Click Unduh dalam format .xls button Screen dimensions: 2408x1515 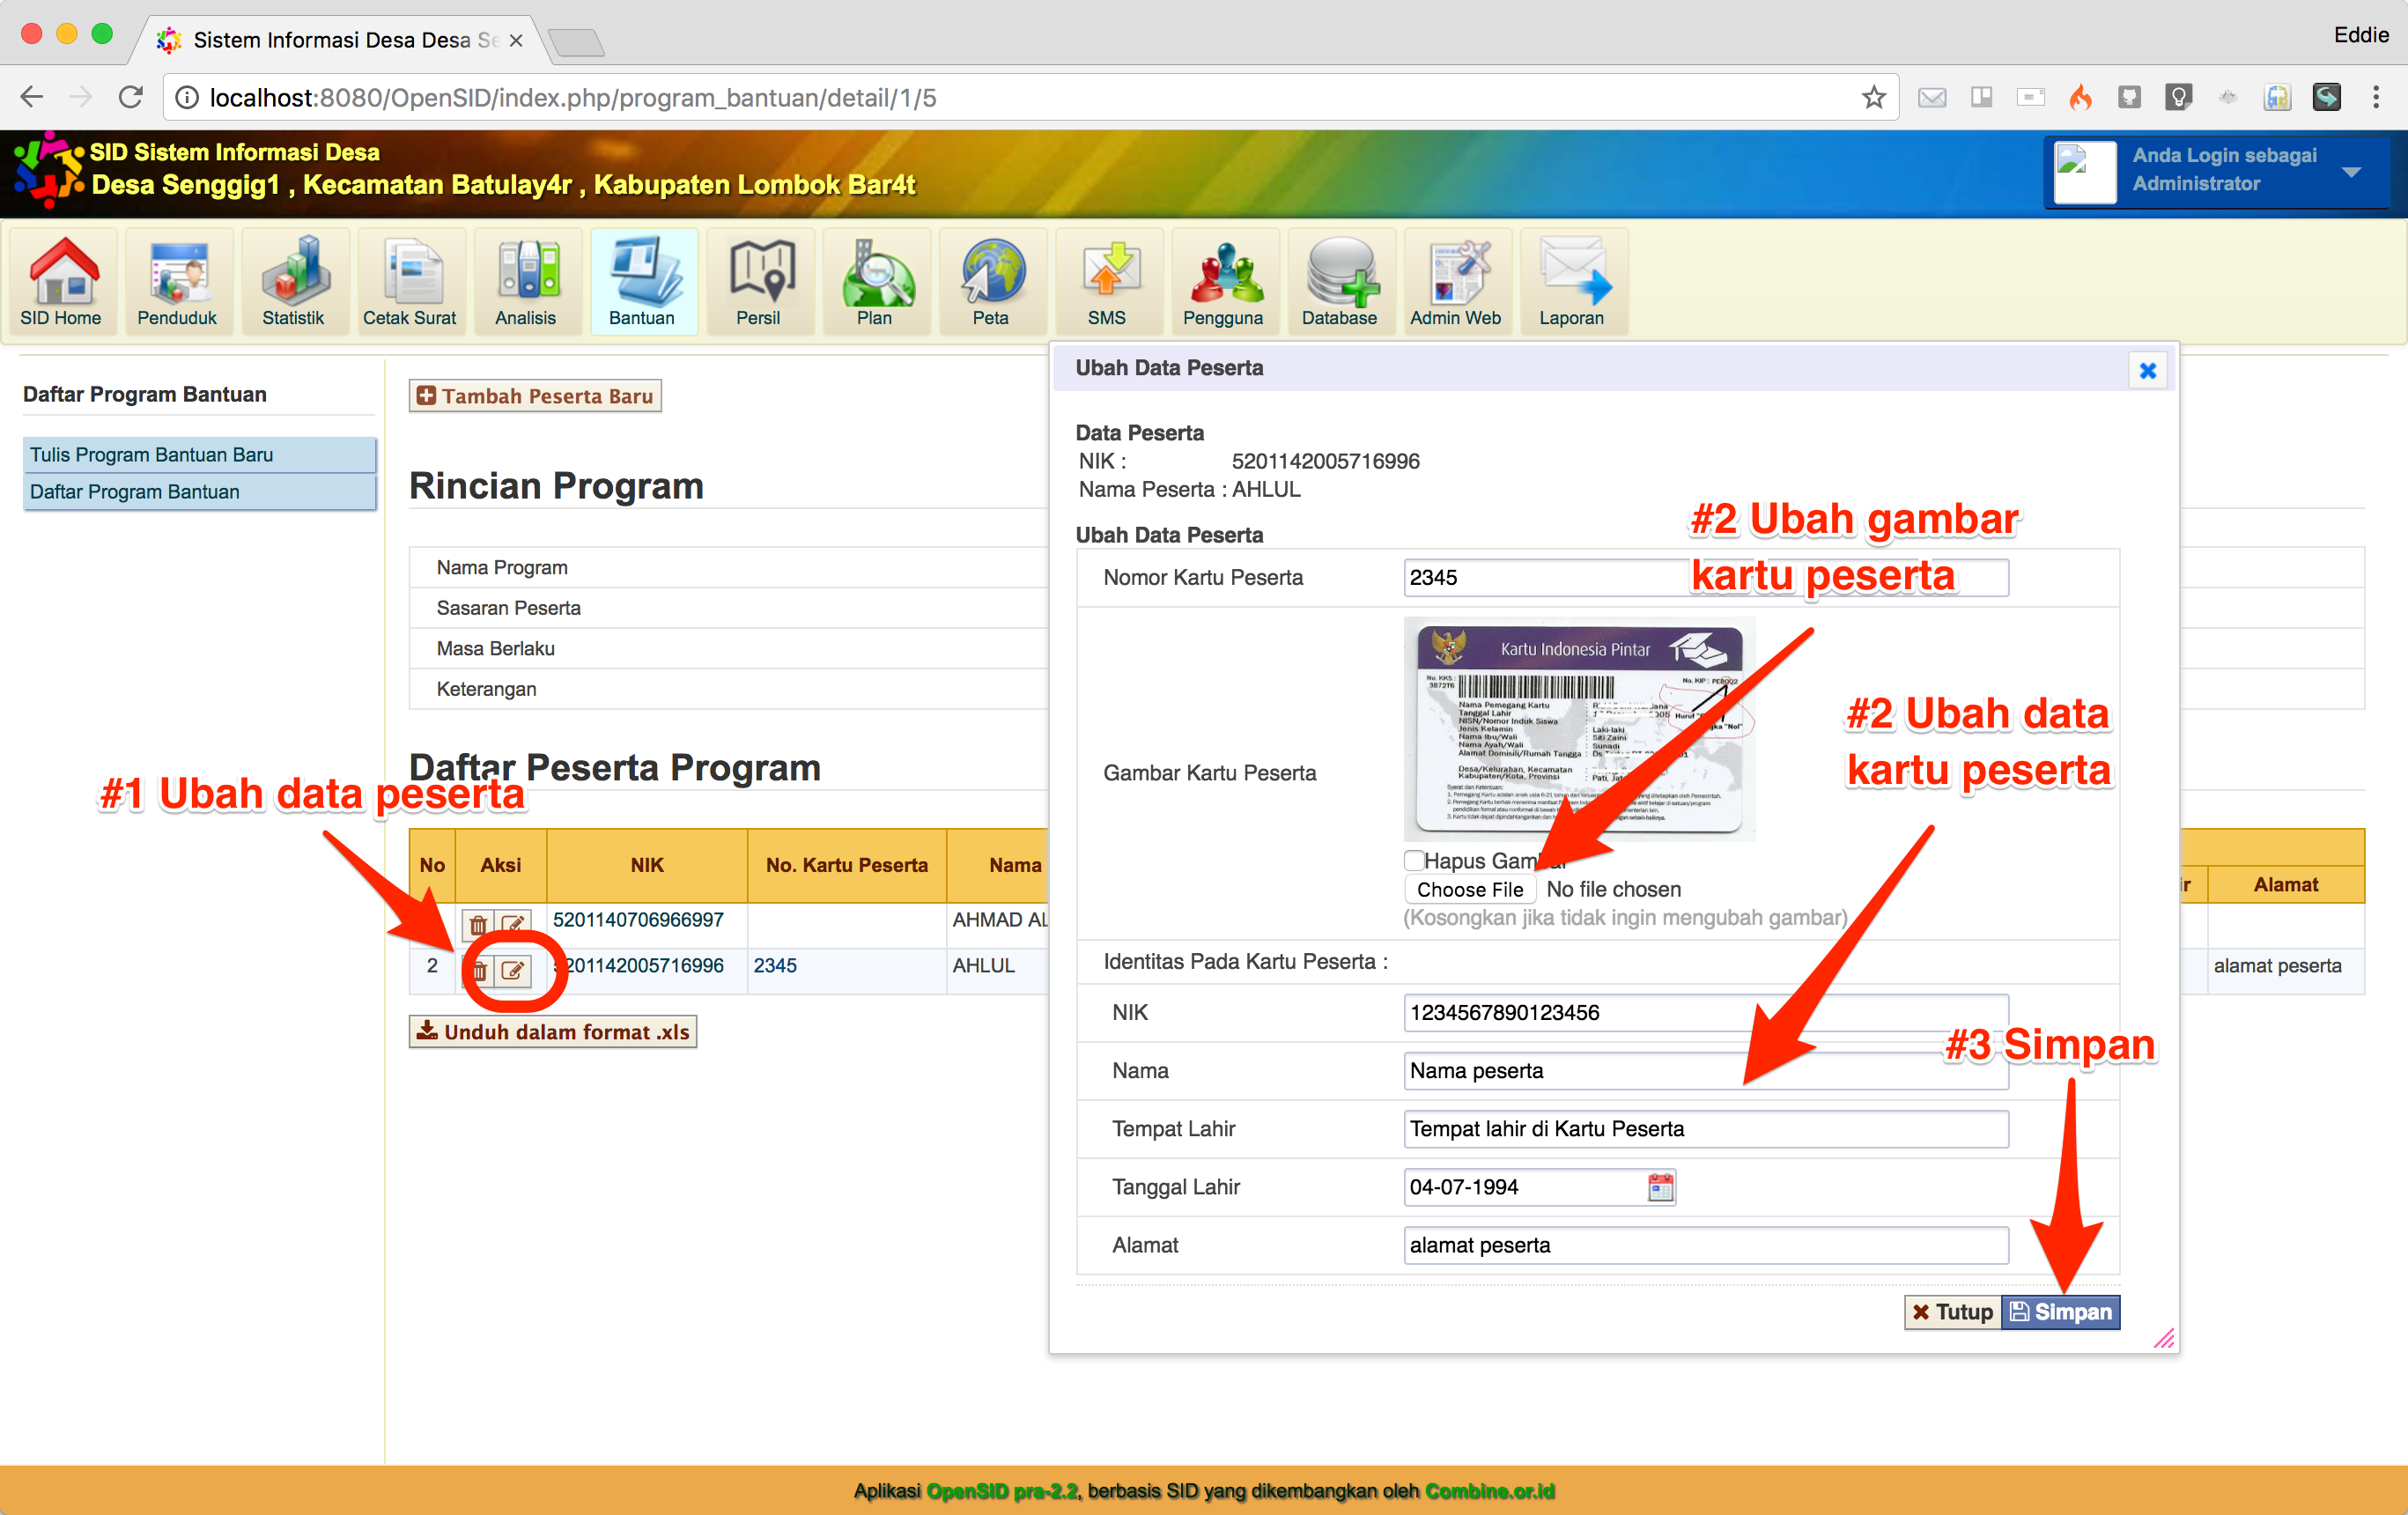click(x=553, y=1031)
